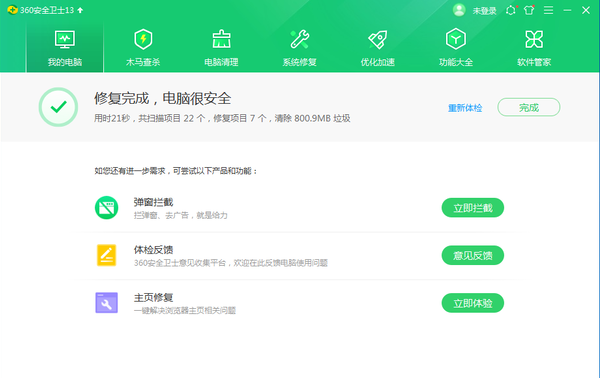Click 意见反馈 button
600x378 pixels.
[473, 255]
